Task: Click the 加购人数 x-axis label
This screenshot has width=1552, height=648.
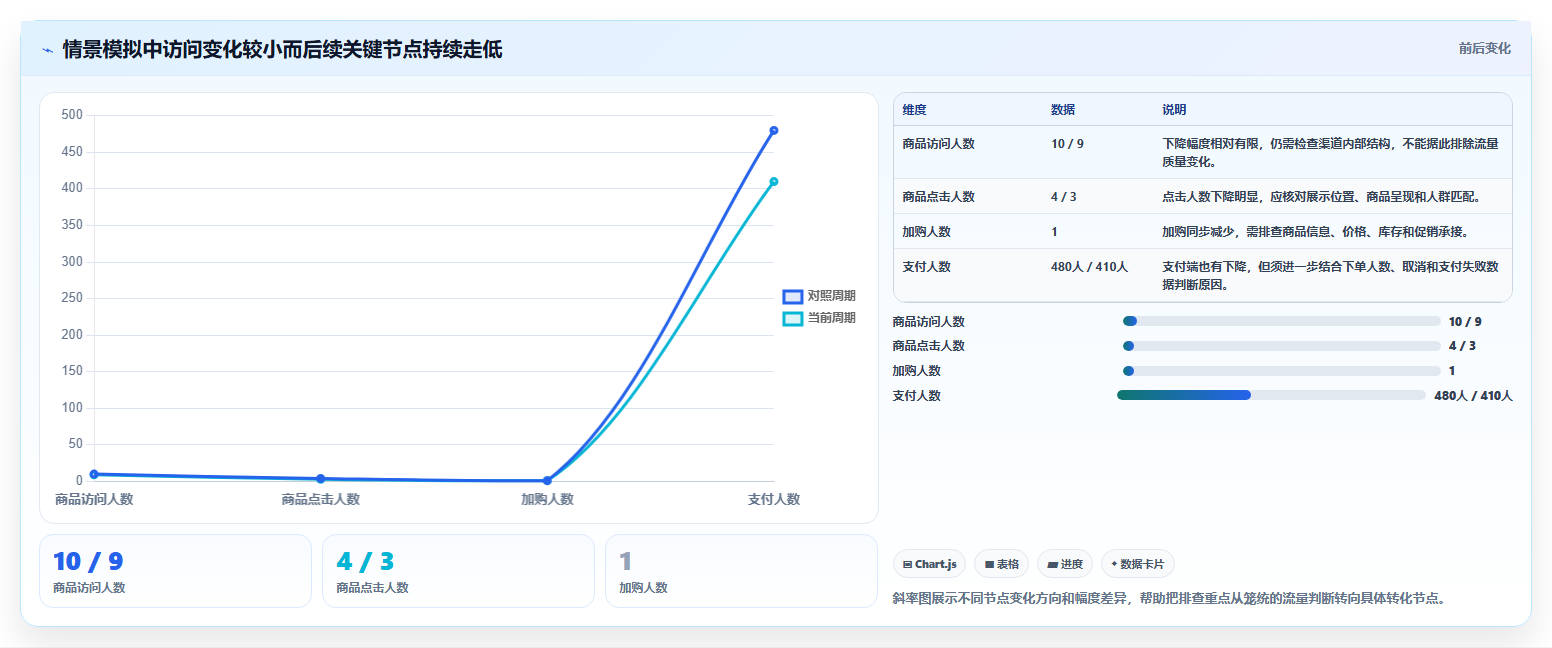Action: (x=547, y=499)
